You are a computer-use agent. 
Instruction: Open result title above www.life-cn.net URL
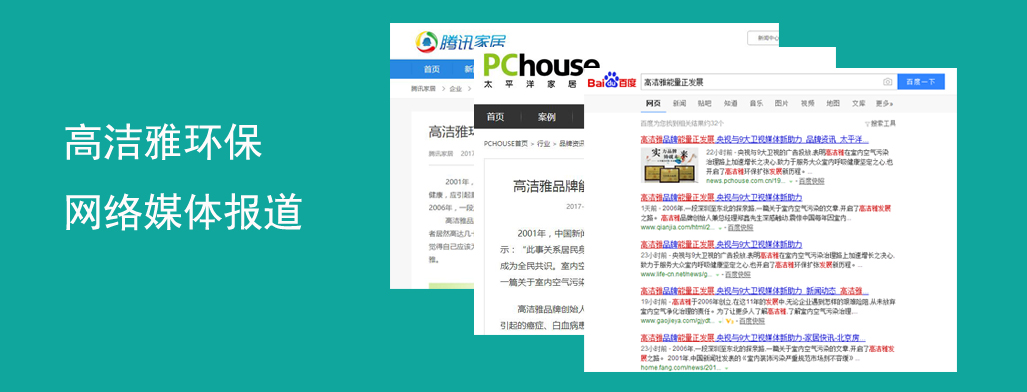pos(720,245)
